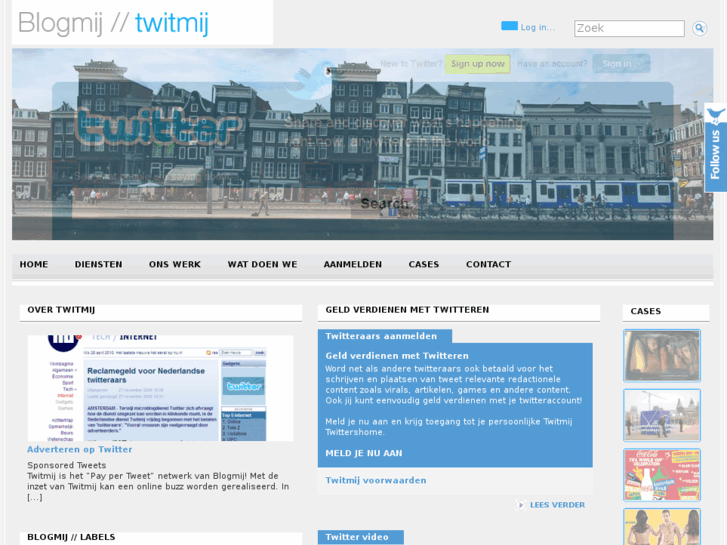Open the Log in link
Image resolution: width=727 pixels, height=545 pixels.
(x=537, y=27)
